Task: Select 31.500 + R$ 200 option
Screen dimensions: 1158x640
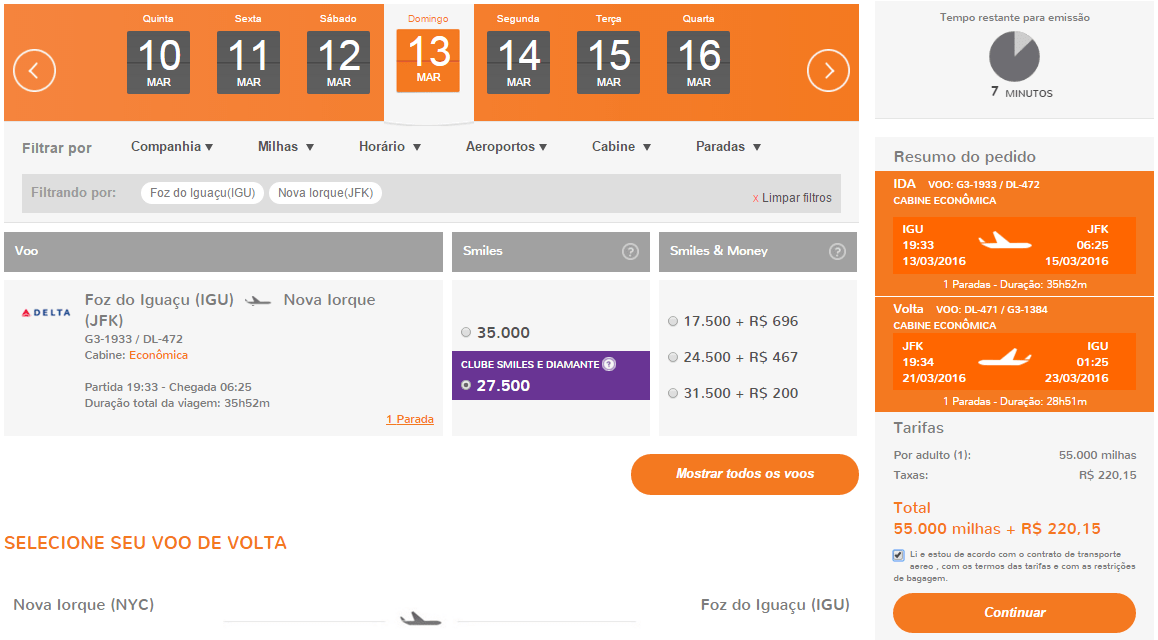Action: pyautogui.click(x=673, y=393)
